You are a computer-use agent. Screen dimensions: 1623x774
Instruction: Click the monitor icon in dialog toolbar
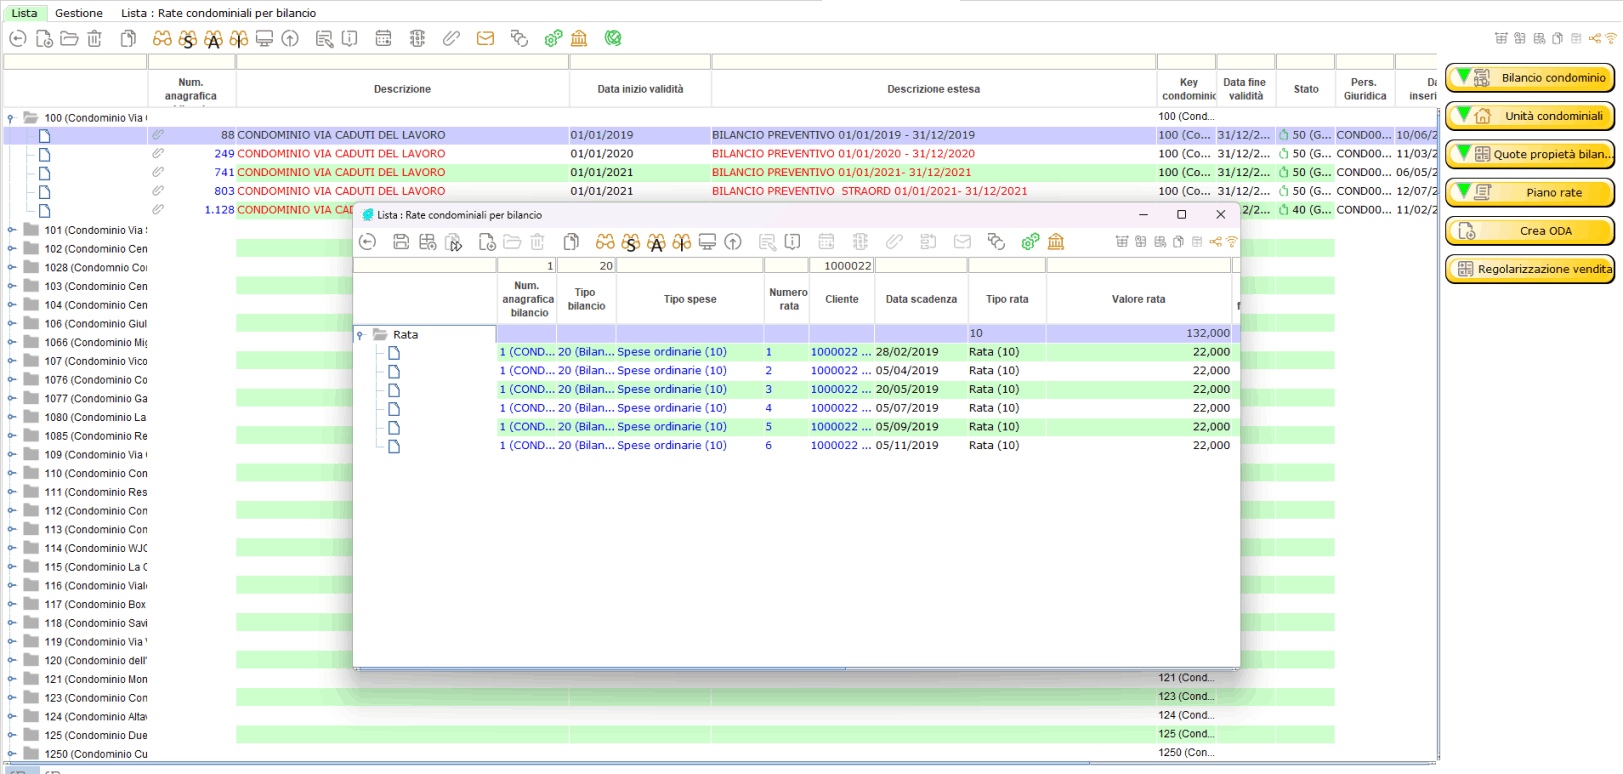[x=707, y=242]
